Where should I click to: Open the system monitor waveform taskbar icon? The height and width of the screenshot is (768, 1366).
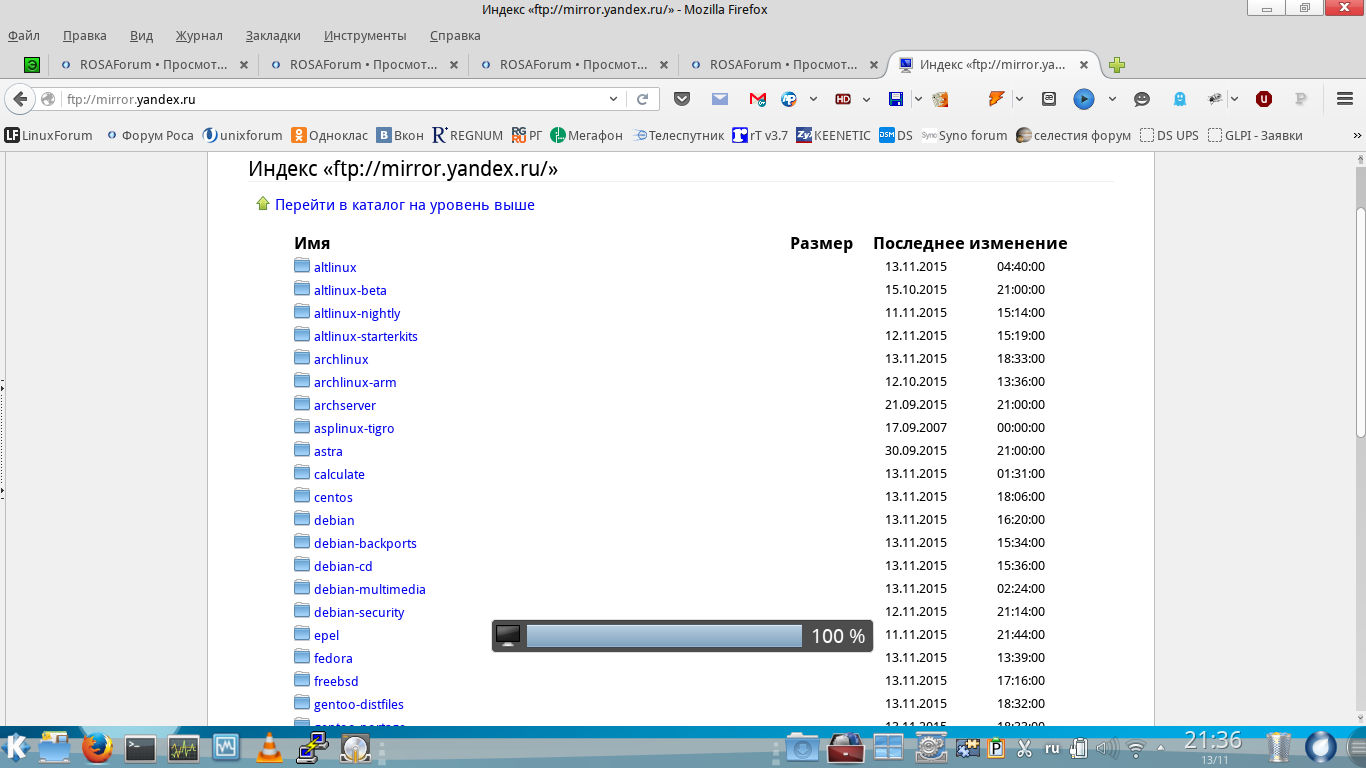[x=183, y=747]
